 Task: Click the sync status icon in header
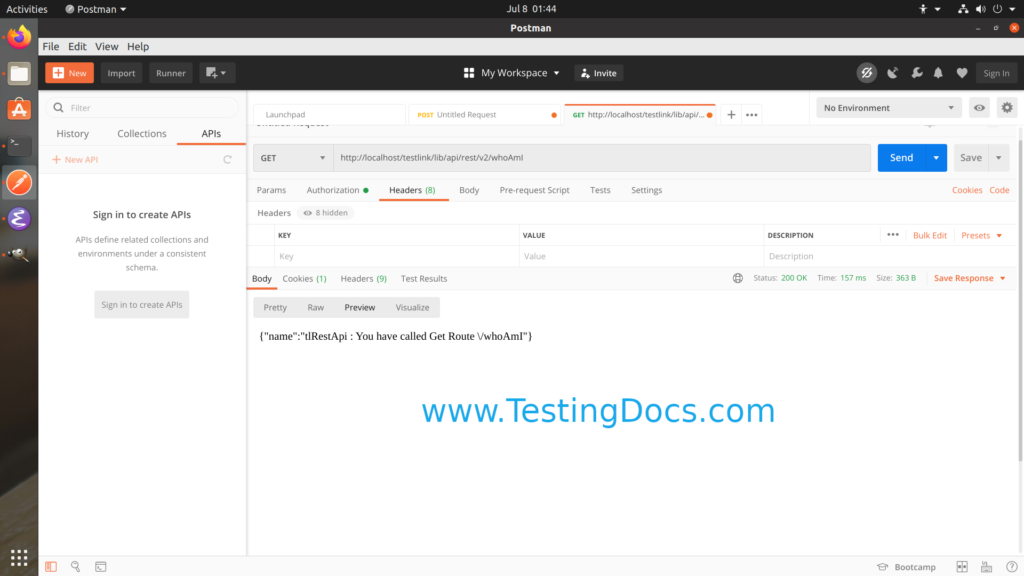866,72
